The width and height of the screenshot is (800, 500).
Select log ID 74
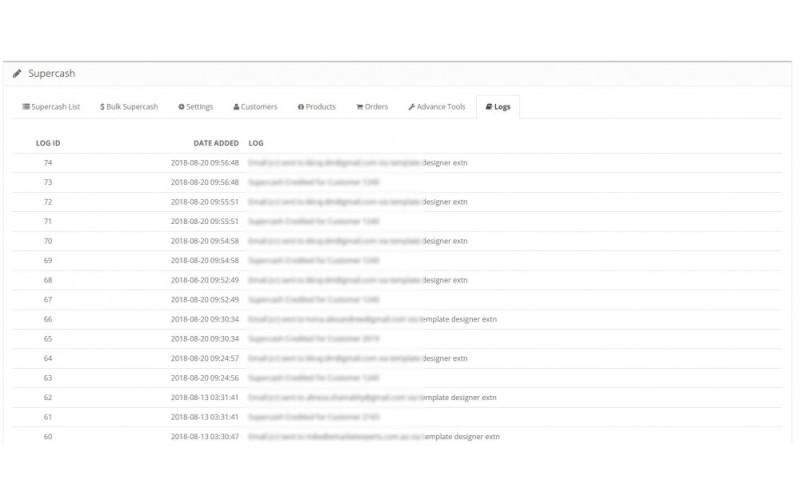pyautogui.click(x=48, y=163)
